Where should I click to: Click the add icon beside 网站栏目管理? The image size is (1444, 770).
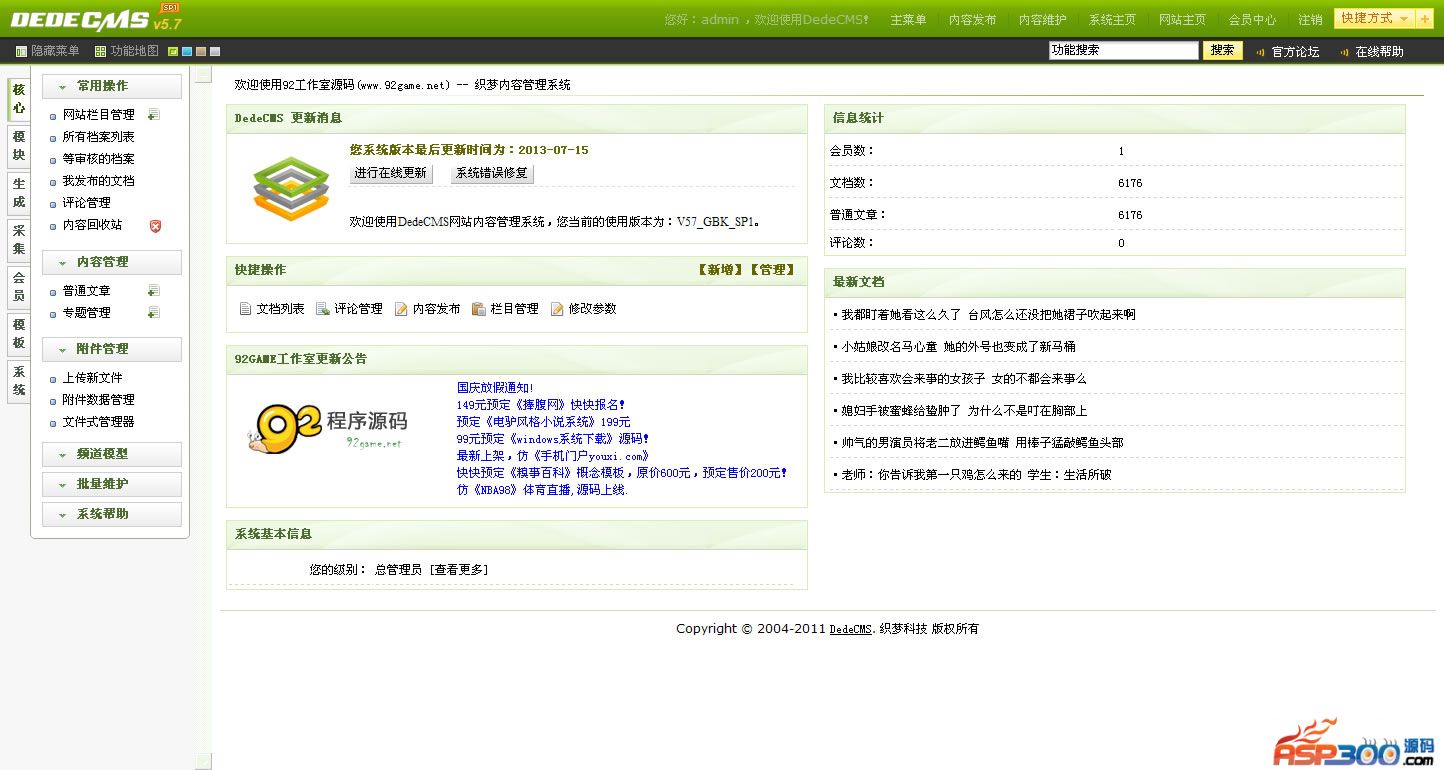pos(153,115)
